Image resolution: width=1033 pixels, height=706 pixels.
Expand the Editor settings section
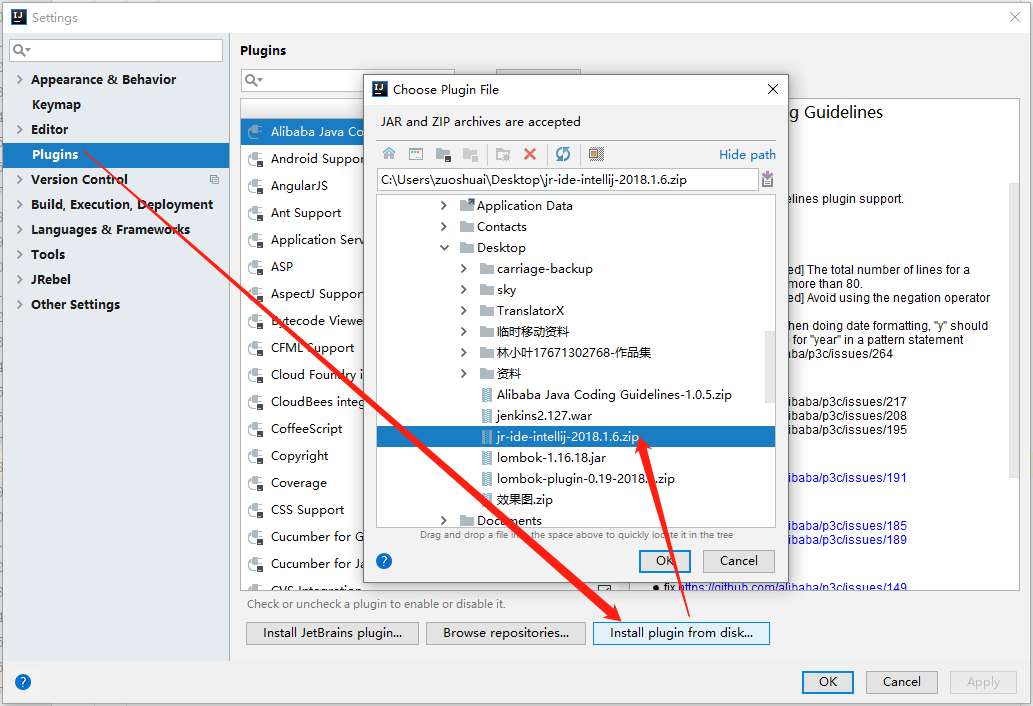coord(19,129)
